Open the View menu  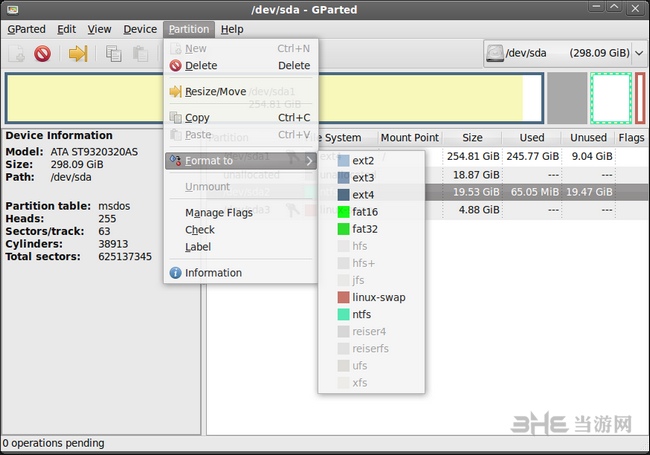point(99,29)
